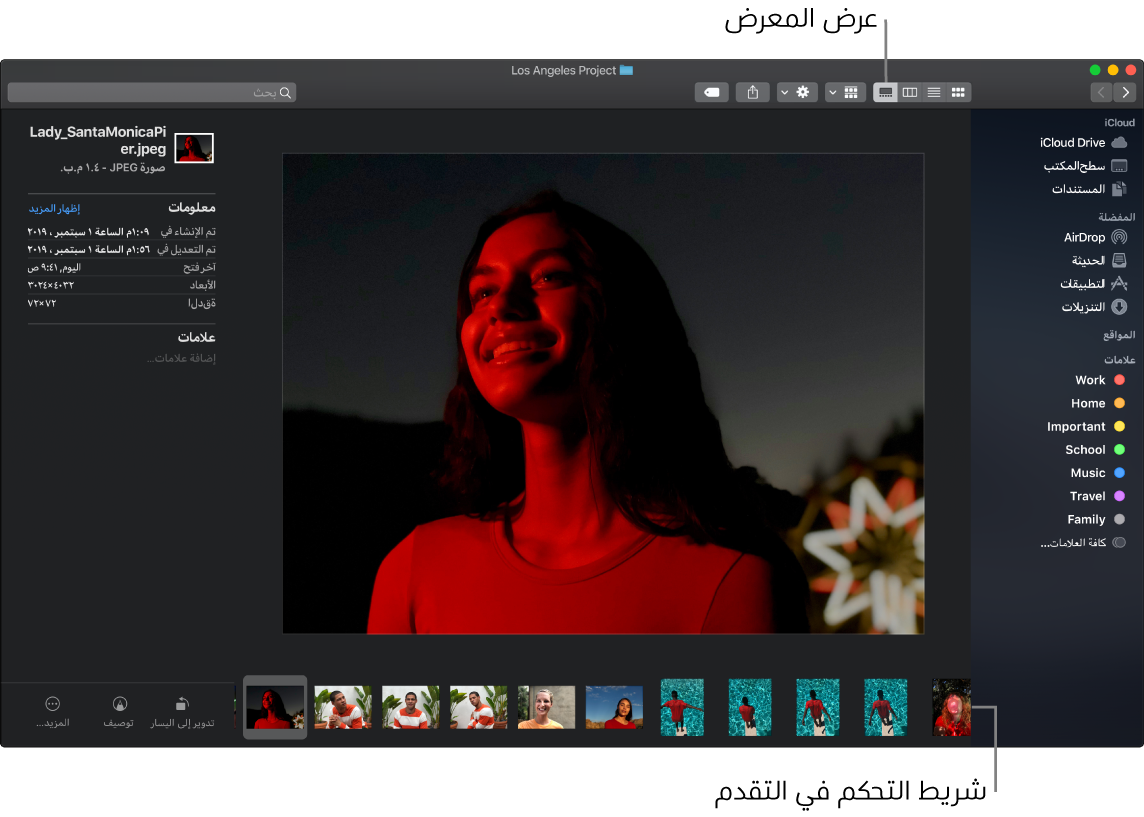1144x817 pixels.
Task: Click the tag icon in the toolbar
Action: point(711,92)
